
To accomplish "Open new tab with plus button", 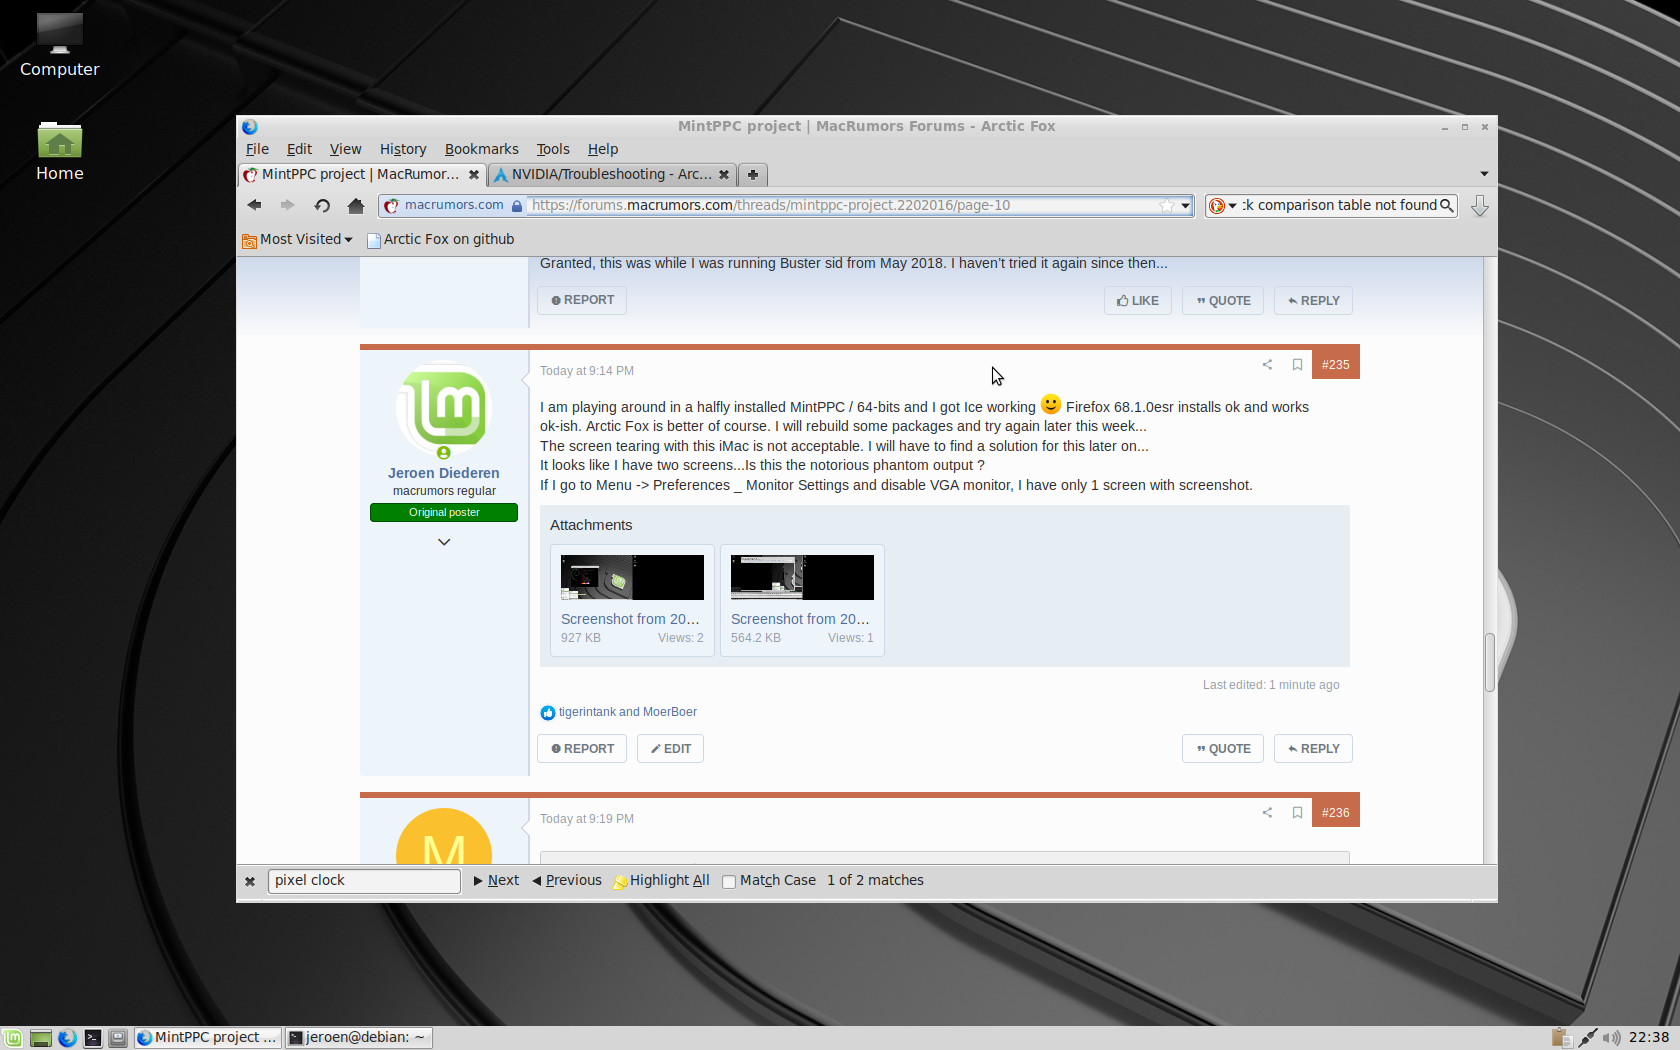I will coord(753,174).
